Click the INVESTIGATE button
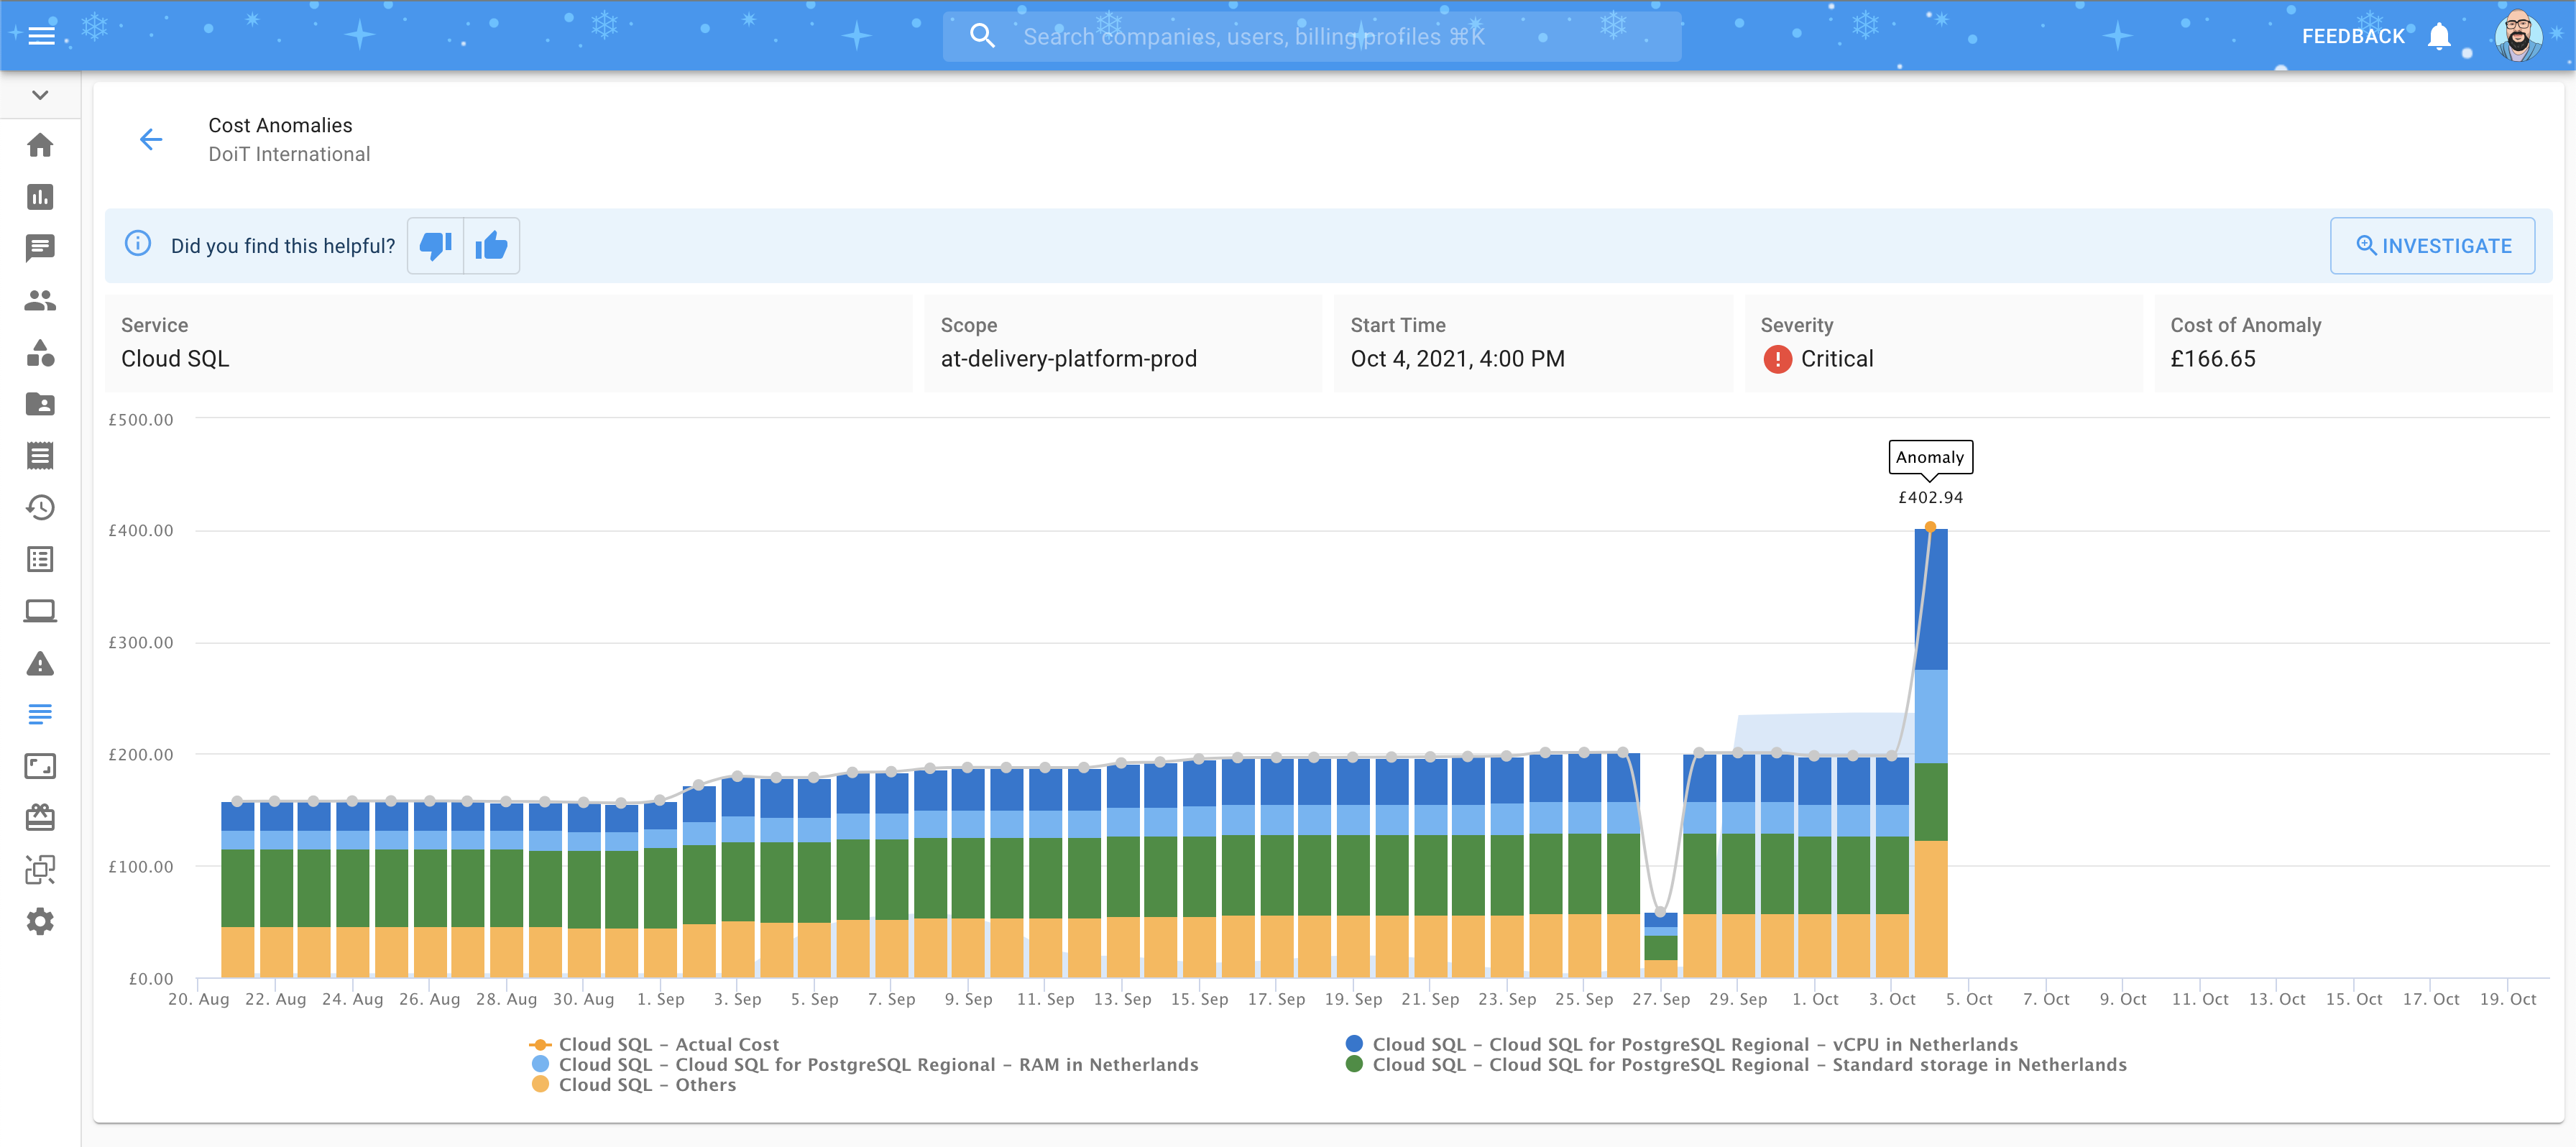Viewport: 2576px width, 1147px height. click(x=2432, y=245)
